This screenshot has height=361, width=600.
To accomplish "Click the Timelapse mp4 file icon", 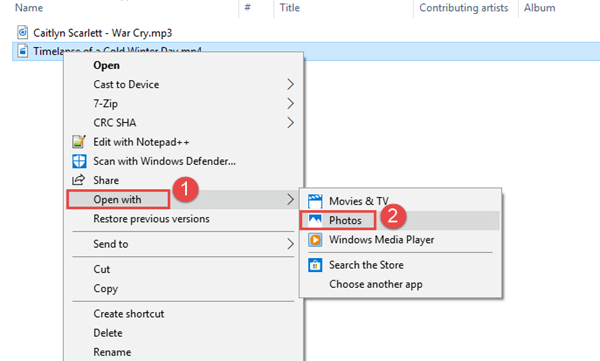I will (23, 51).
